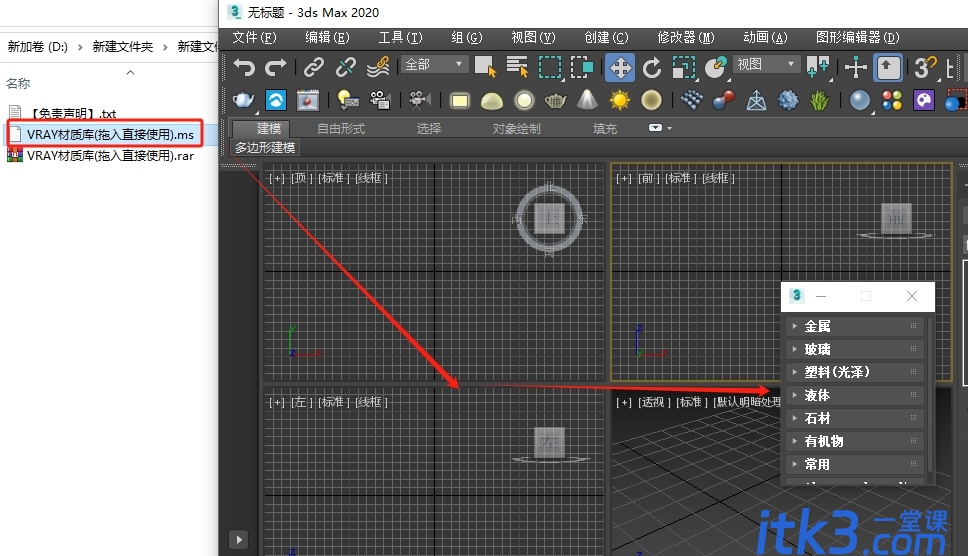
Task: Activate the Select and Scale tool
Action: (x=683, y=67)
